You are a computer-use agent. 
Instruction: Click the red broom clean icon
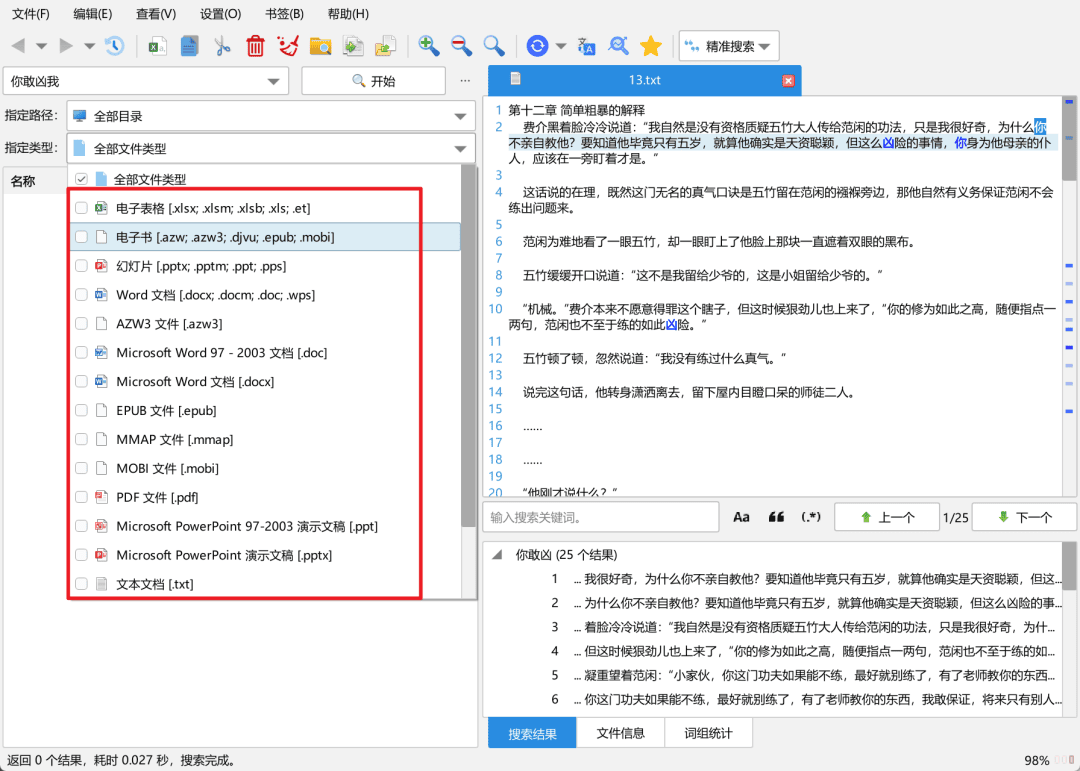pos(287,46)
